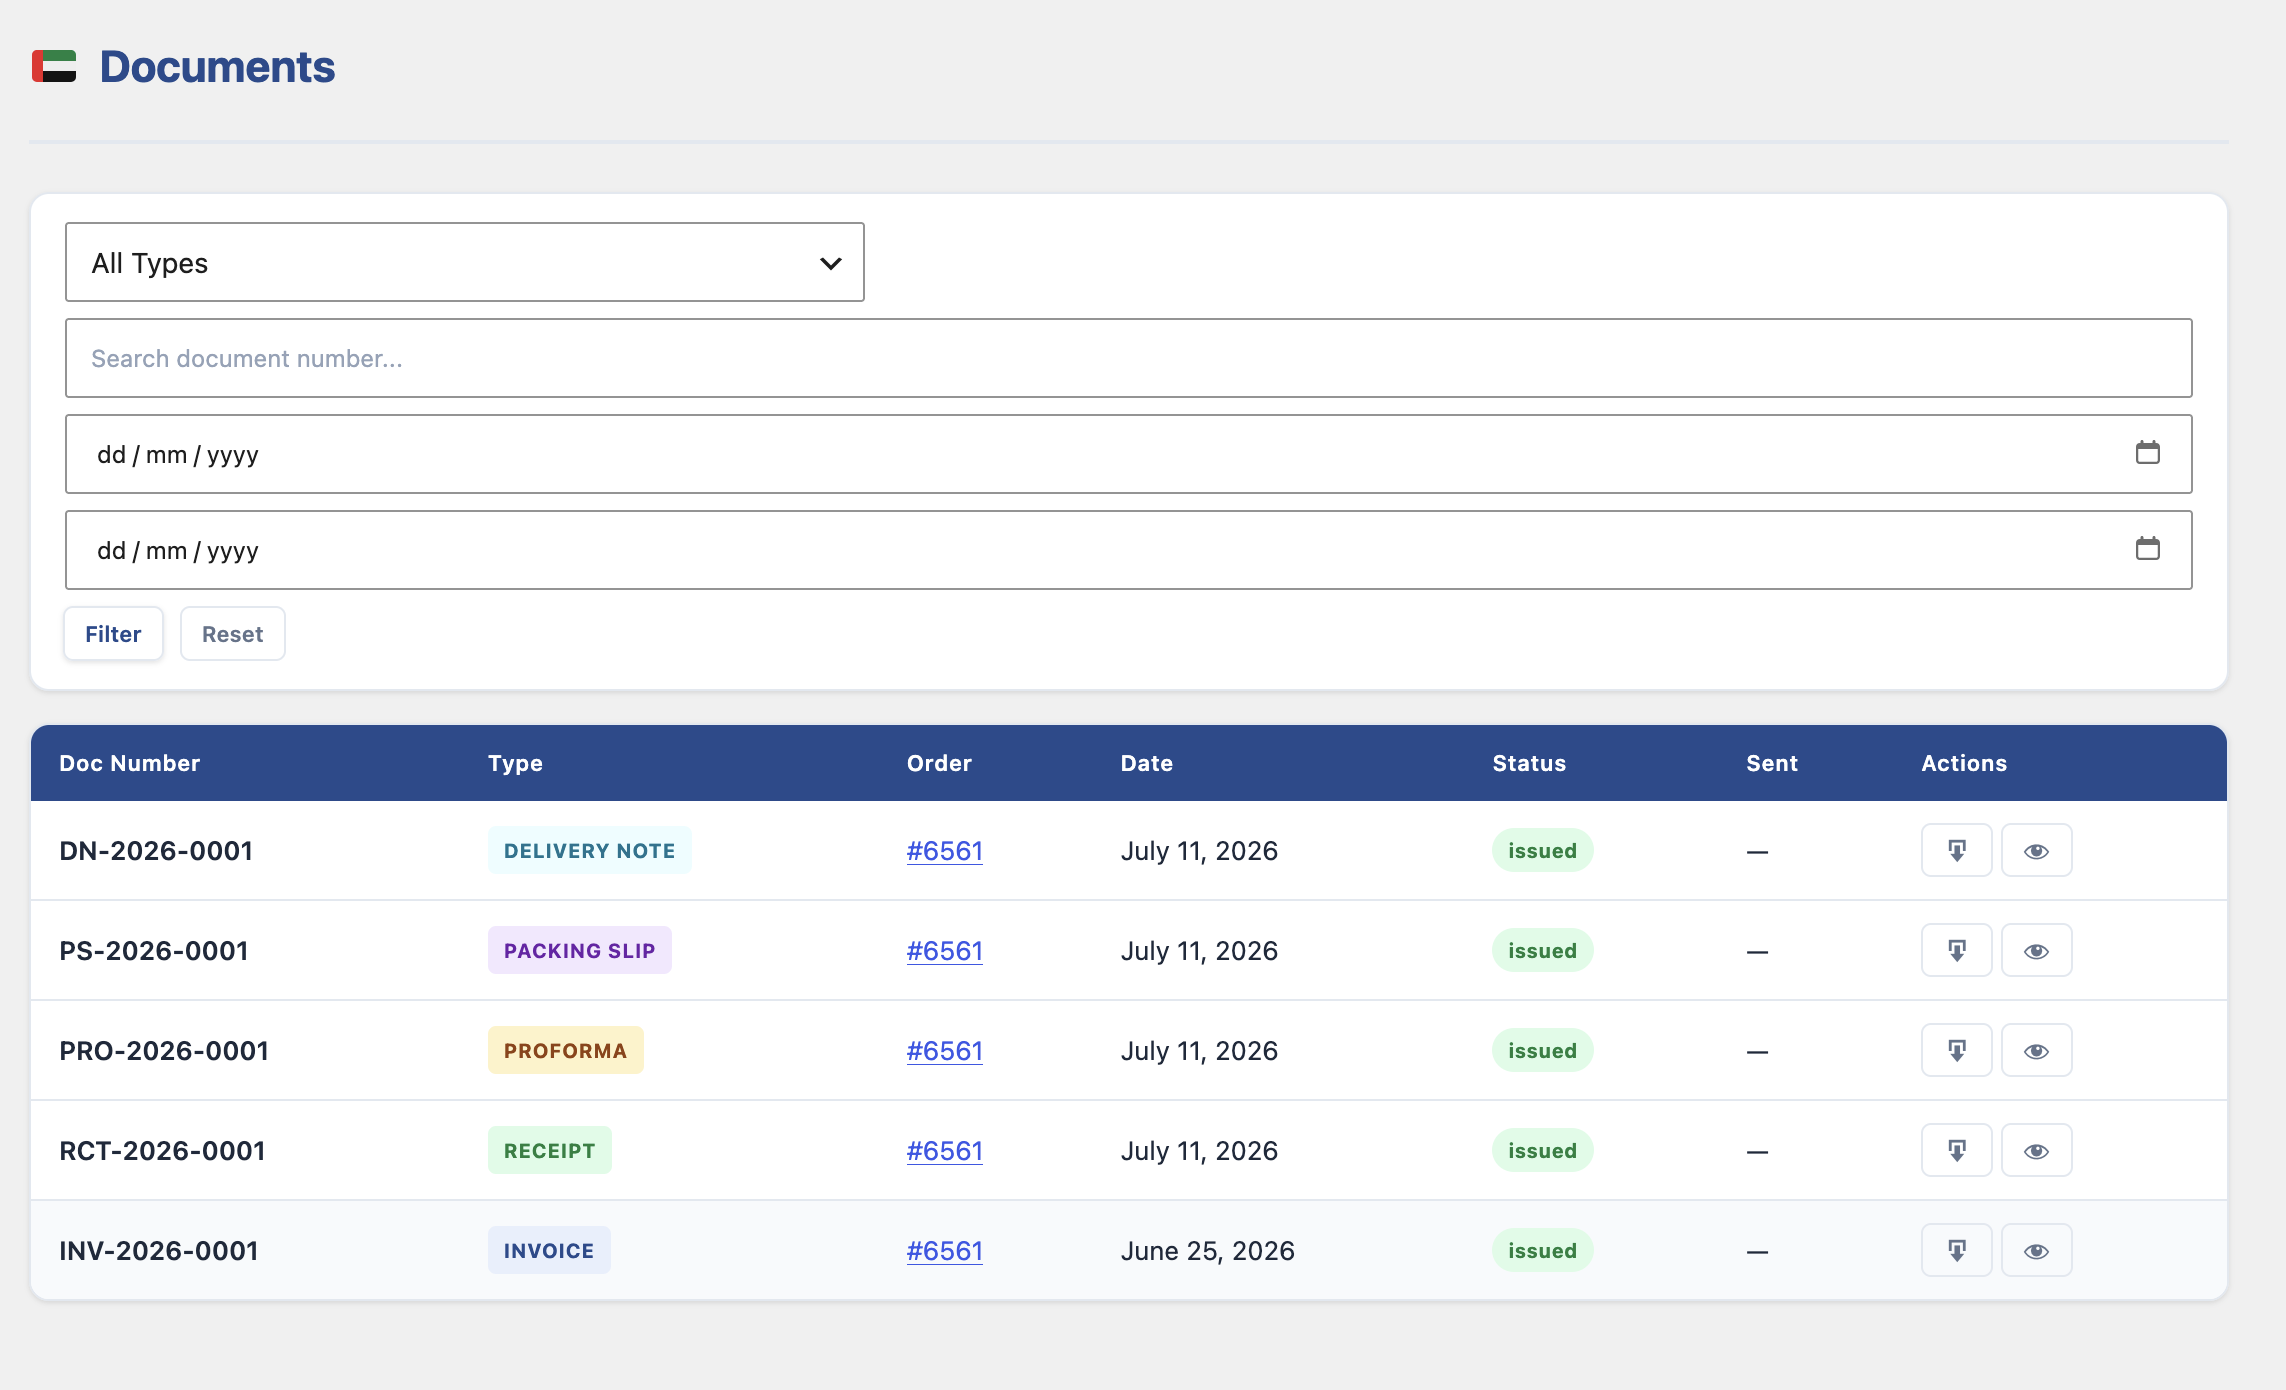
Task: Open the calendar picker on the second date field
Action: click(2147, 549)
